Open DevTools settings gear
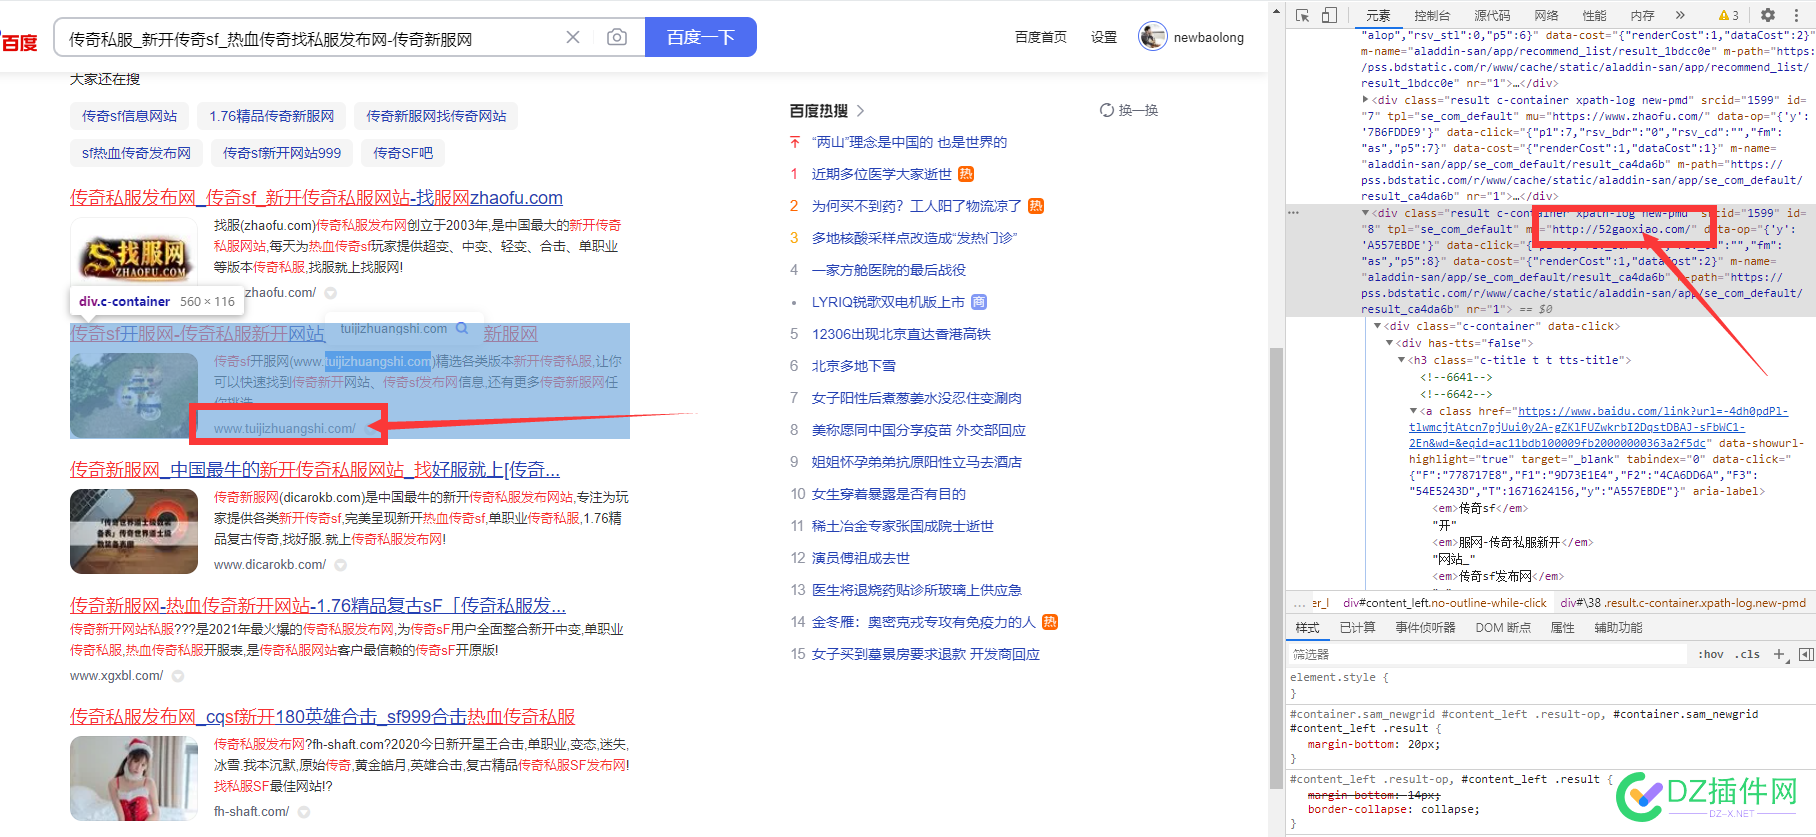Screen dimensions: 1816x837 (x=1768, y=15)
